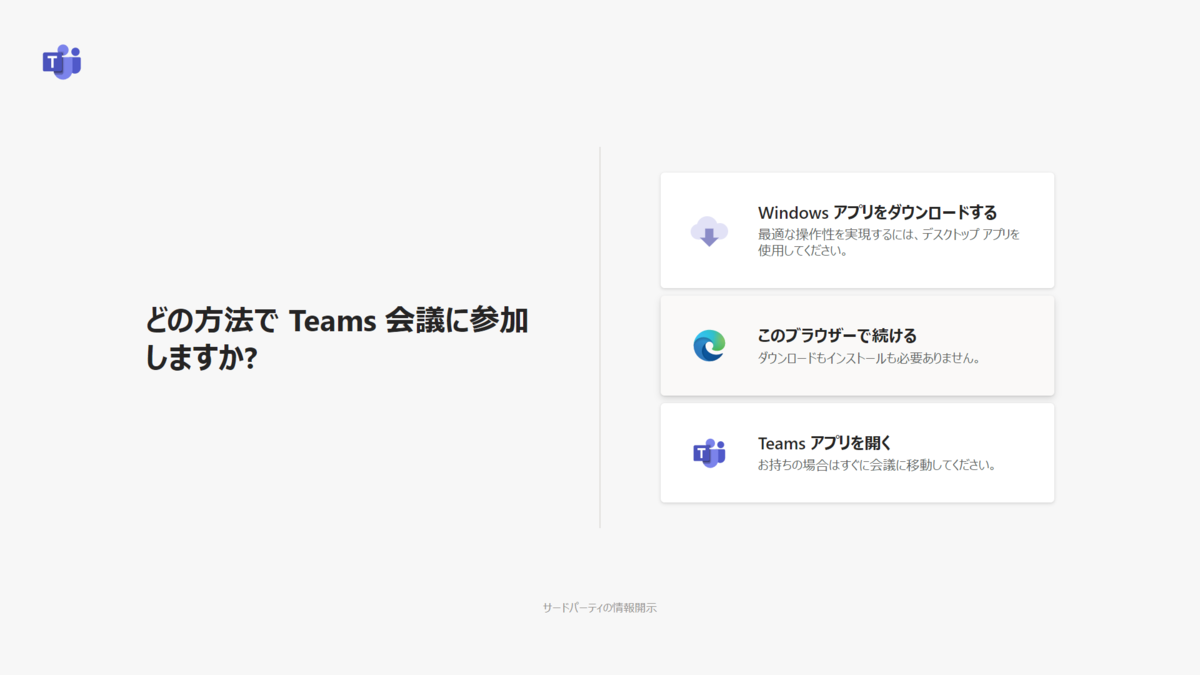Click heading どの方法で Teams 会議に参加しますか?
The height and width of the screenshot is (675, 1200).
coord(337,339)
